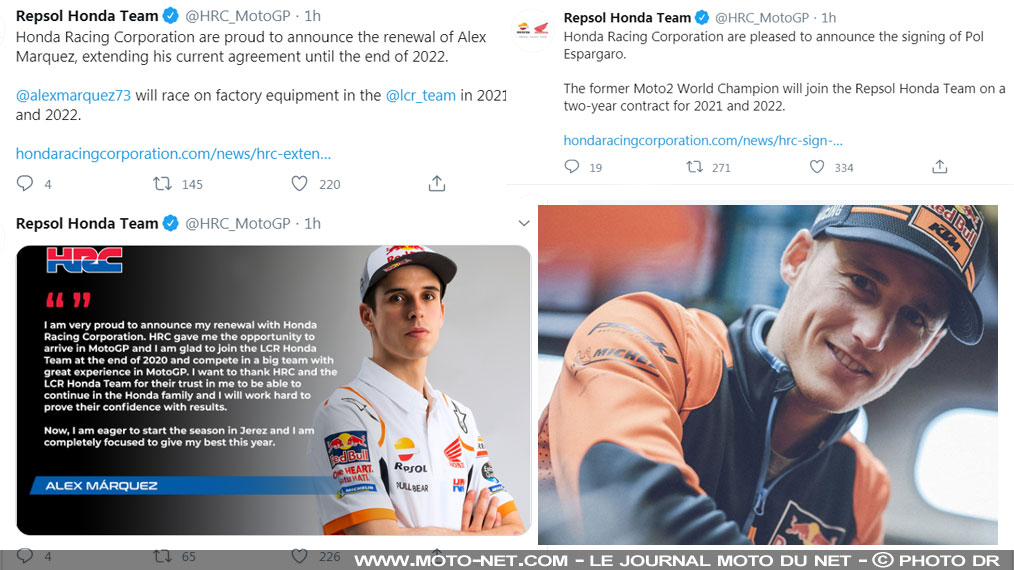The image size is (1014, 570).
Task: Share the Pol Espargaro signing tweet
Action: 940,167
